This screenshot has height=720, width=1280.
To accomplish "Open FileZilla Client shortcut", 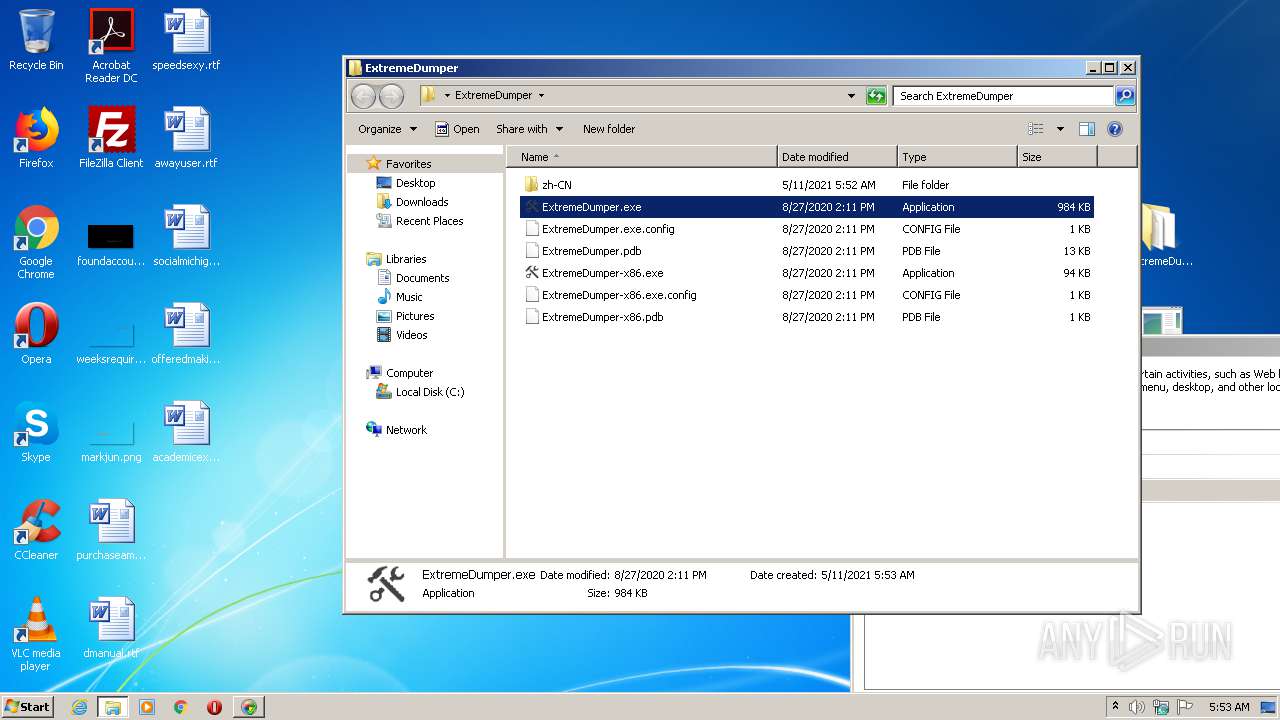I will tap(111, 138).
